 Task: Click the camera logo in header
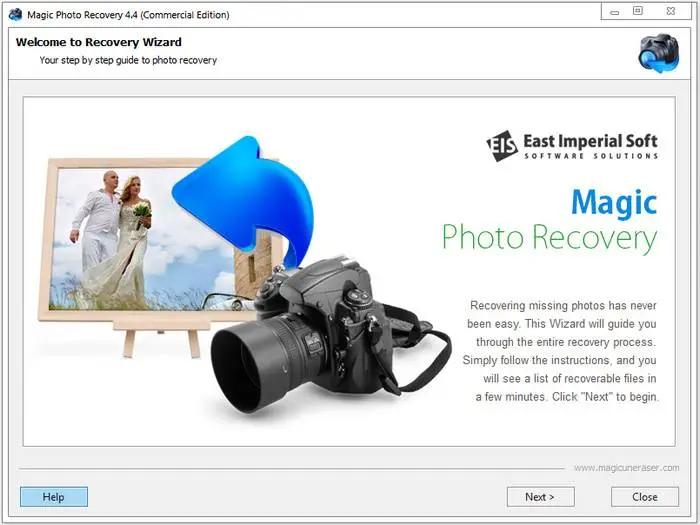click(x=658, y=53)
